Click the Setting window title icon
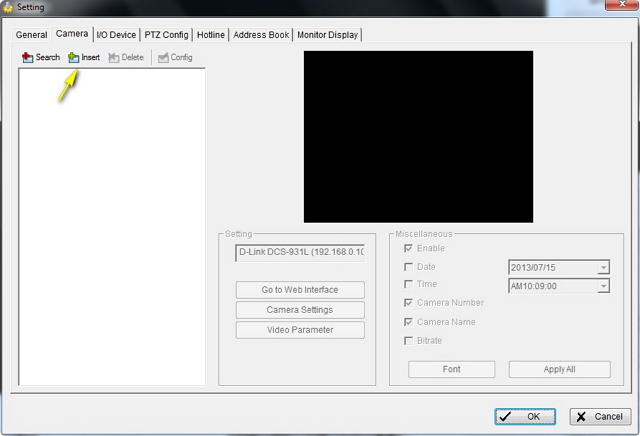Viewport: 640px width, 436px height. pos(8,7)
